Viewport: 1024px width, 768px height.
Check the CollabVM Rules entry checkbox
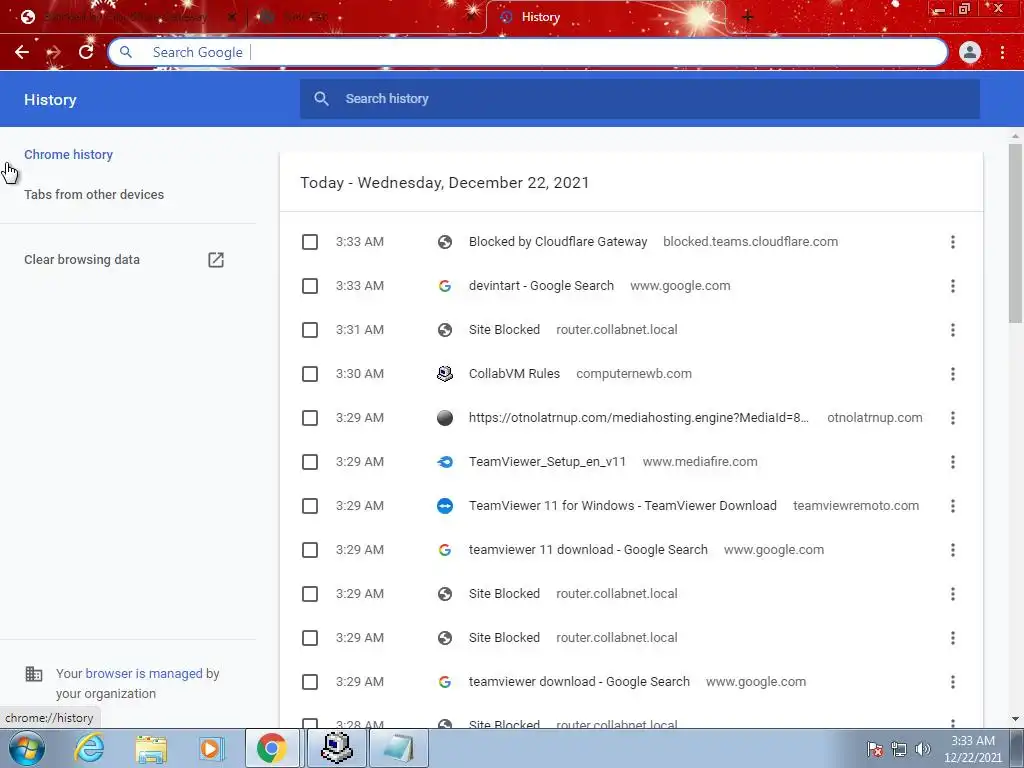[310, 374]
